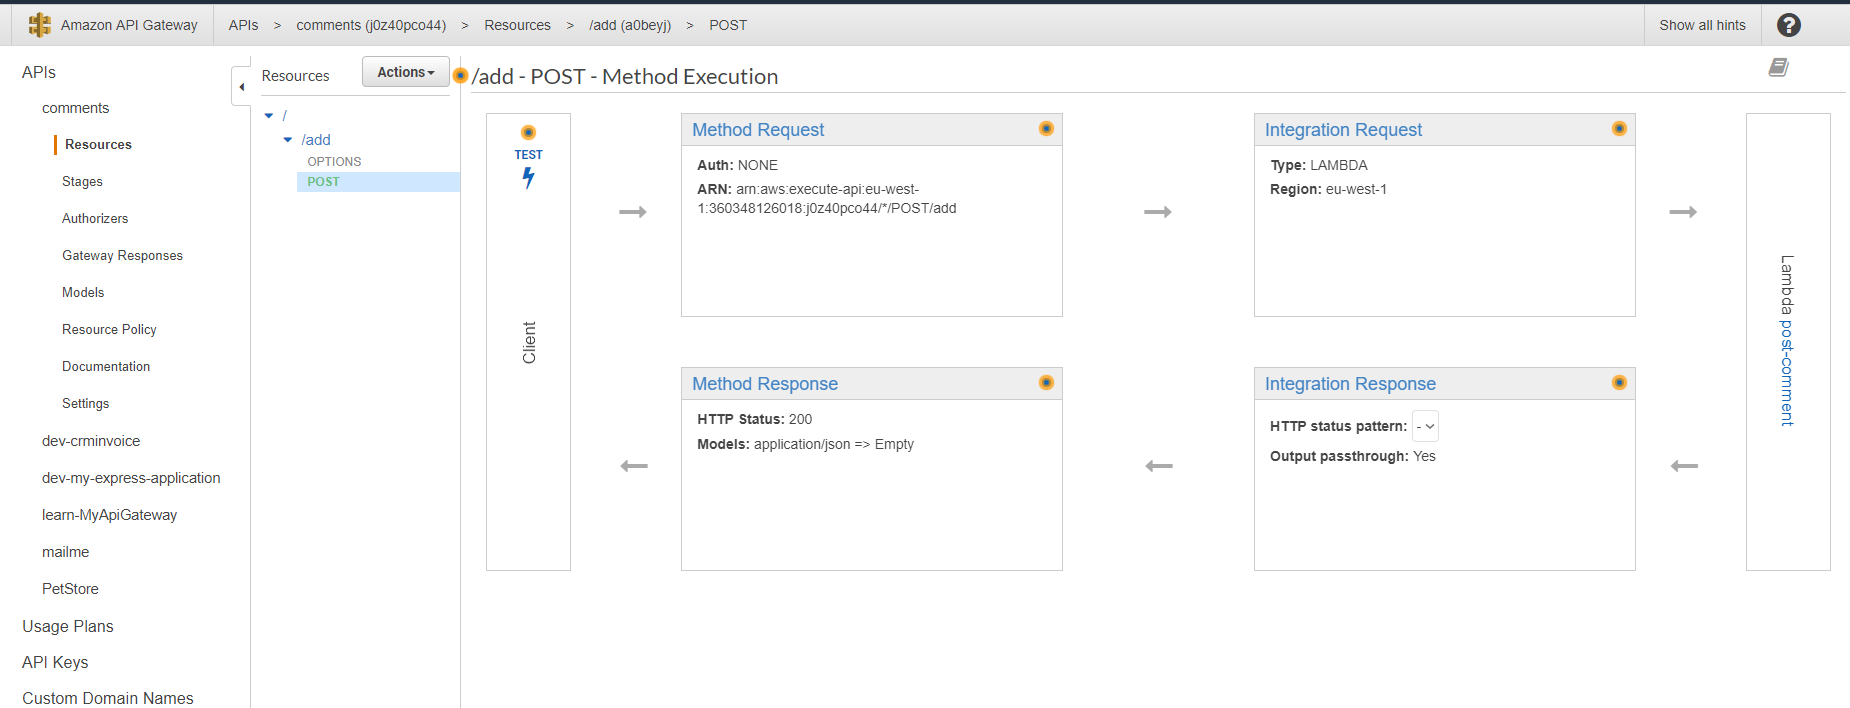Open Resources in the comments API menu
The image size is (1850, 708).
[98, 145]
